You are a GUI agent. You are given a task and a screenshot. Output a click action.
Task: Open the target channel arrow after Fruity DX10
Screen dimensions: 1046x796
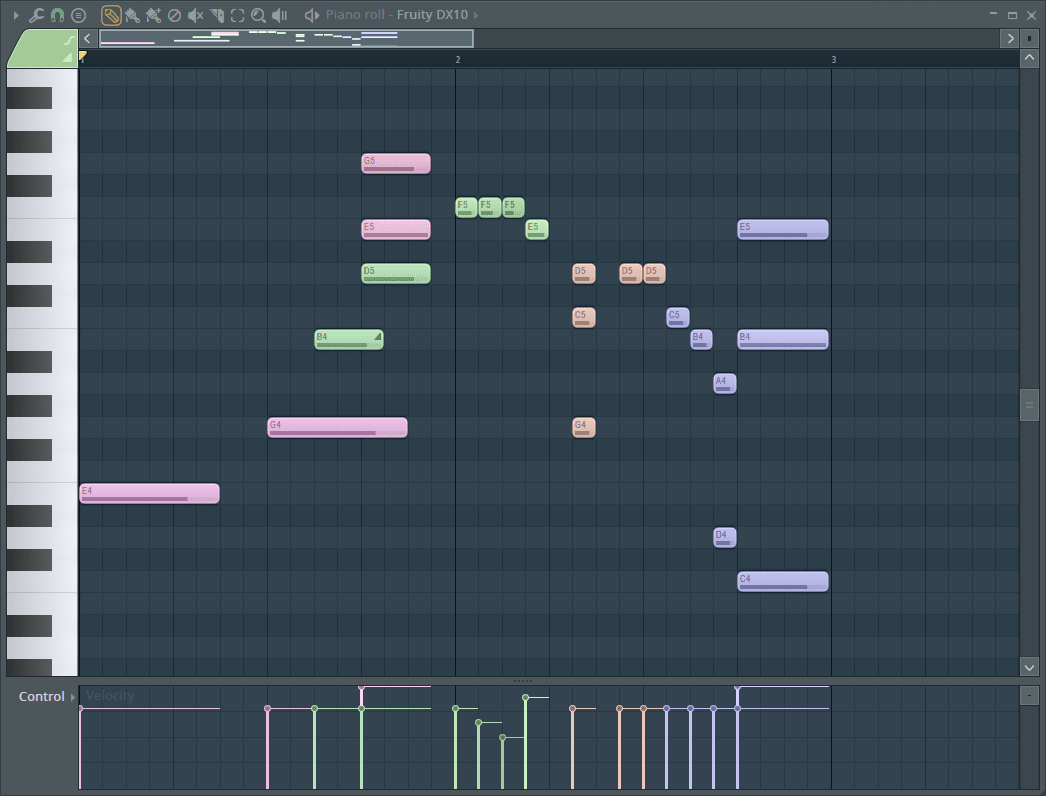point(475,15)
